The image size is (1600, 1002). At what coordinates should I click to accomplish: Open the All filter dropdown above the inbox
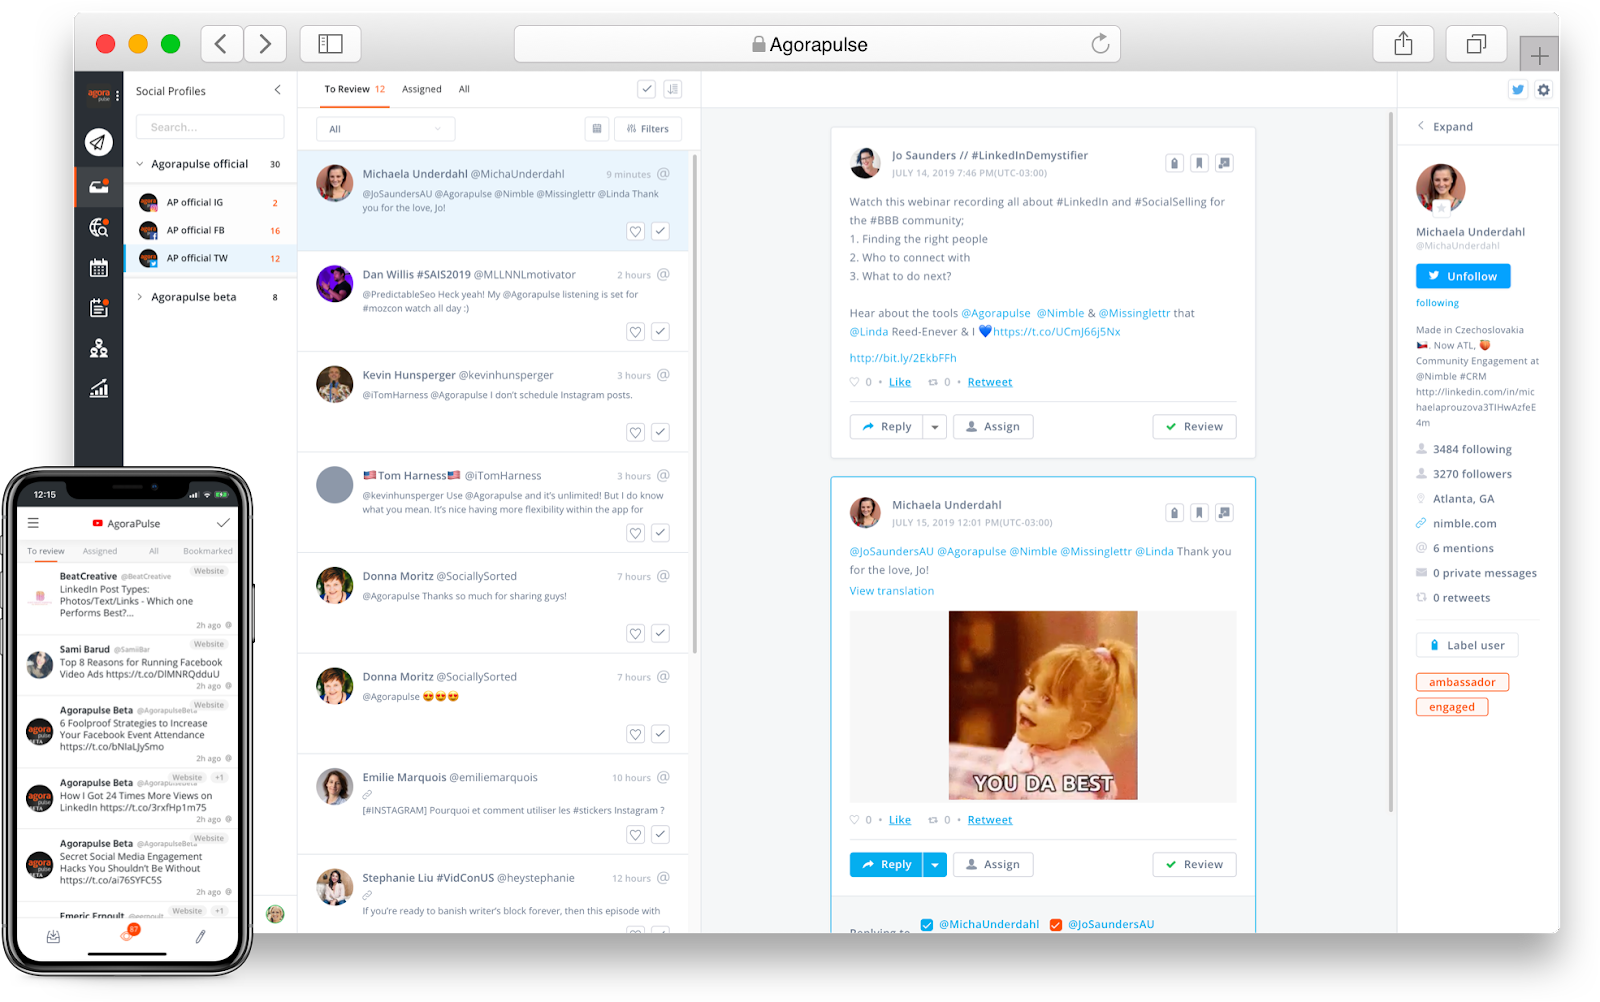pyautogui.click(x=385, y=128)
